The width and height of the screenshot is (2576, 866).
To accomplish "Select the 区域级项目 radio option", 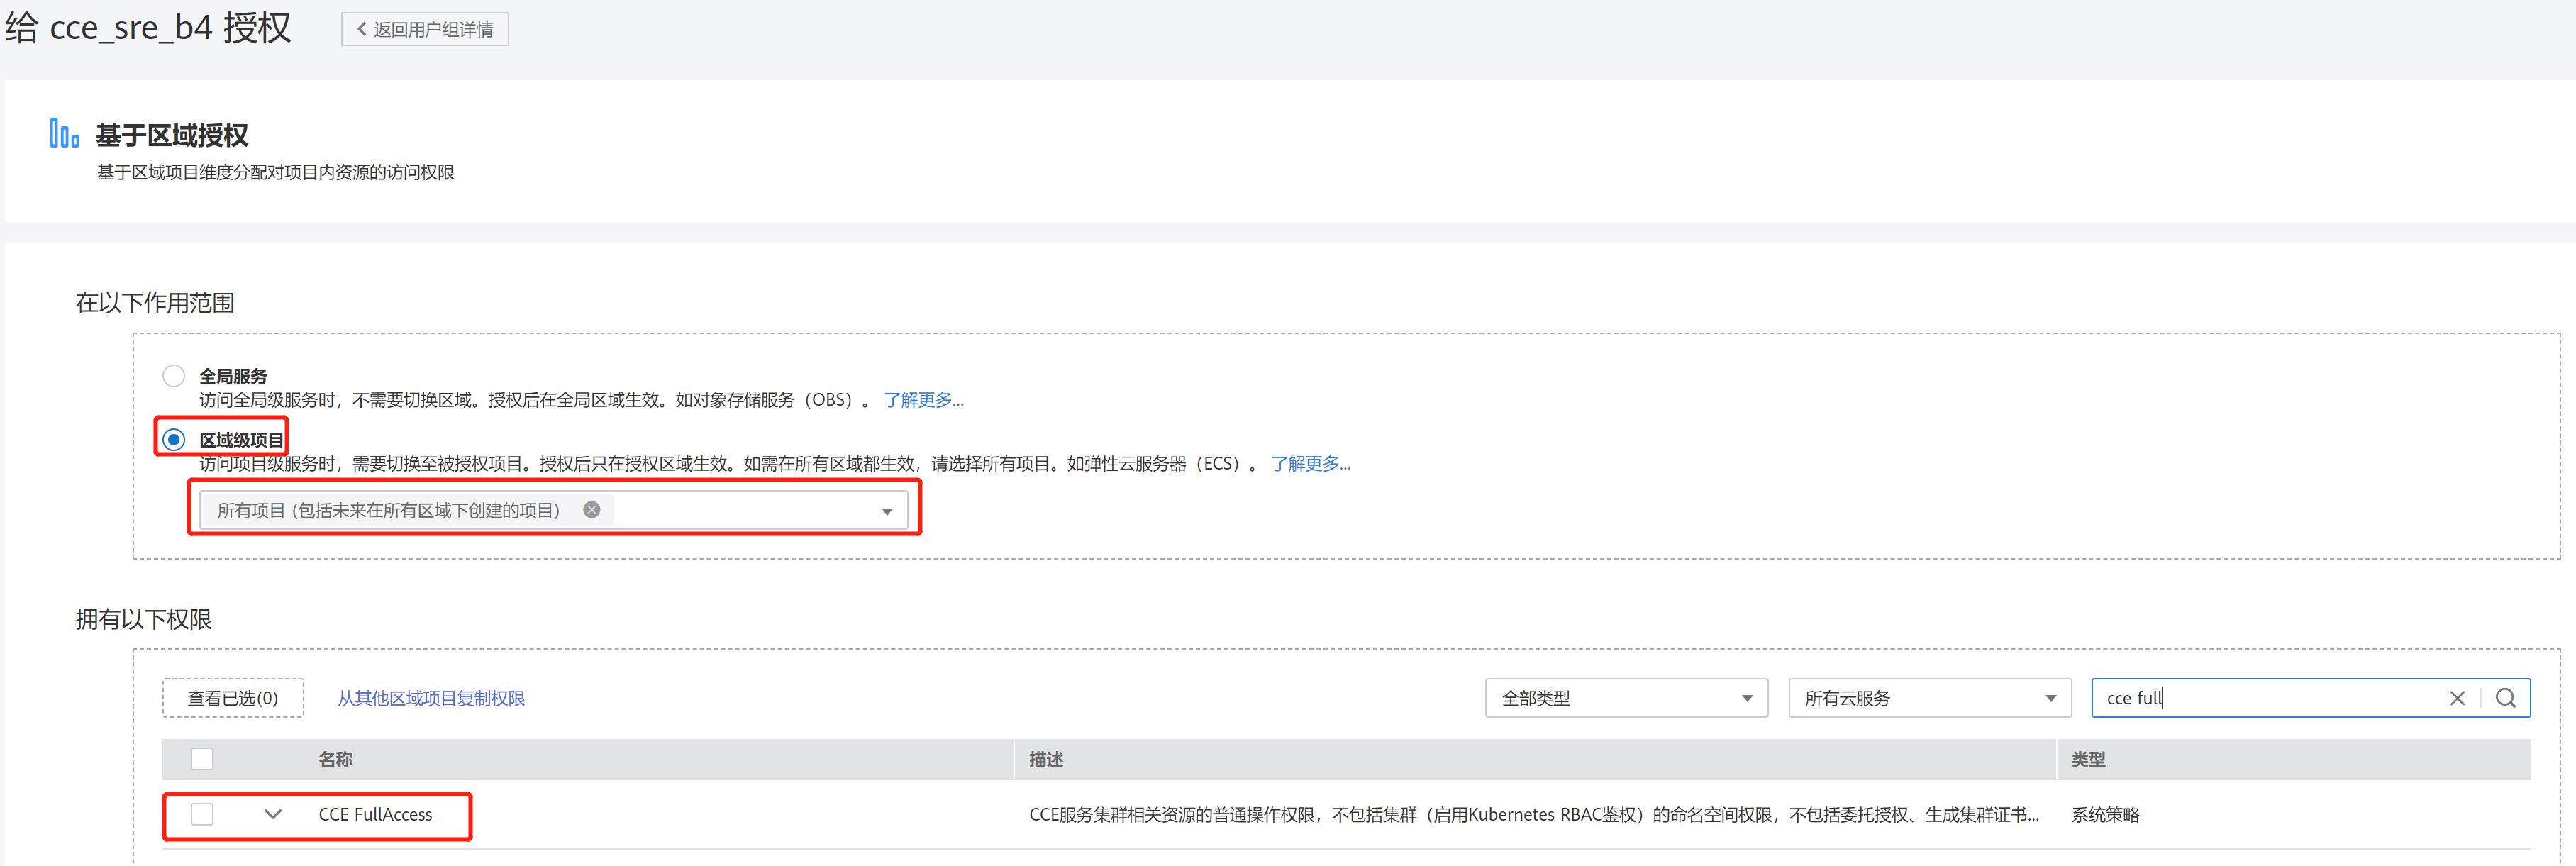I will [174, 440].
